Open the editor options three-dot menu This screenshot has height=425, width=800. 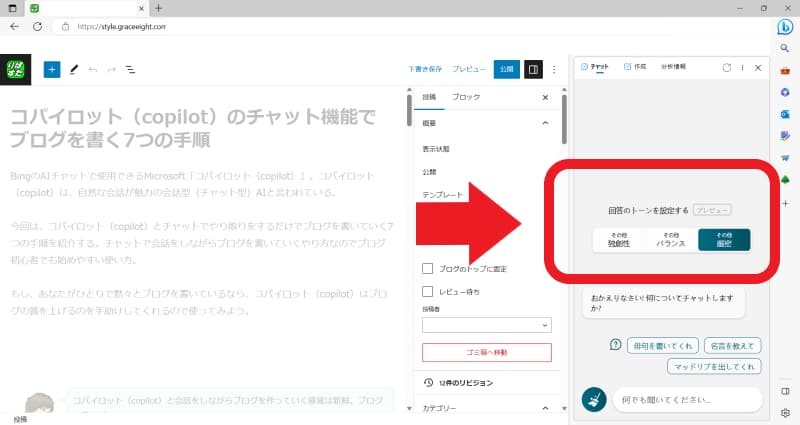pos(554,69)
